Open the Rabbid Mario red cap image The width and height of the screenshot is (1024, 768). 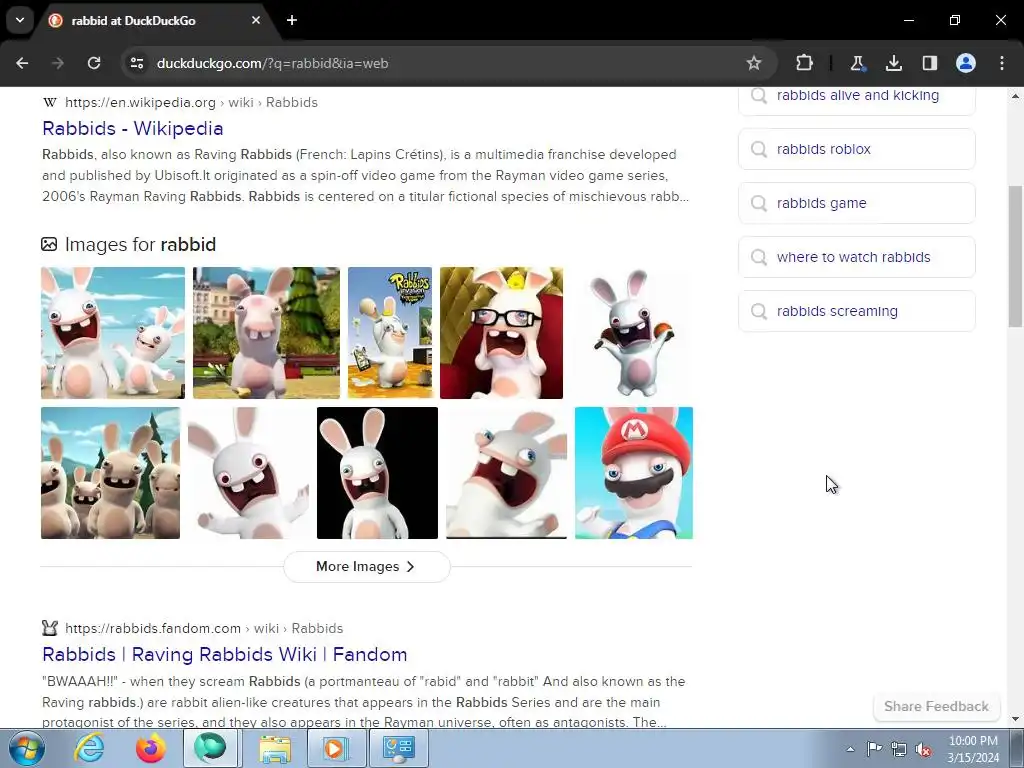click(x=634, y=473)
